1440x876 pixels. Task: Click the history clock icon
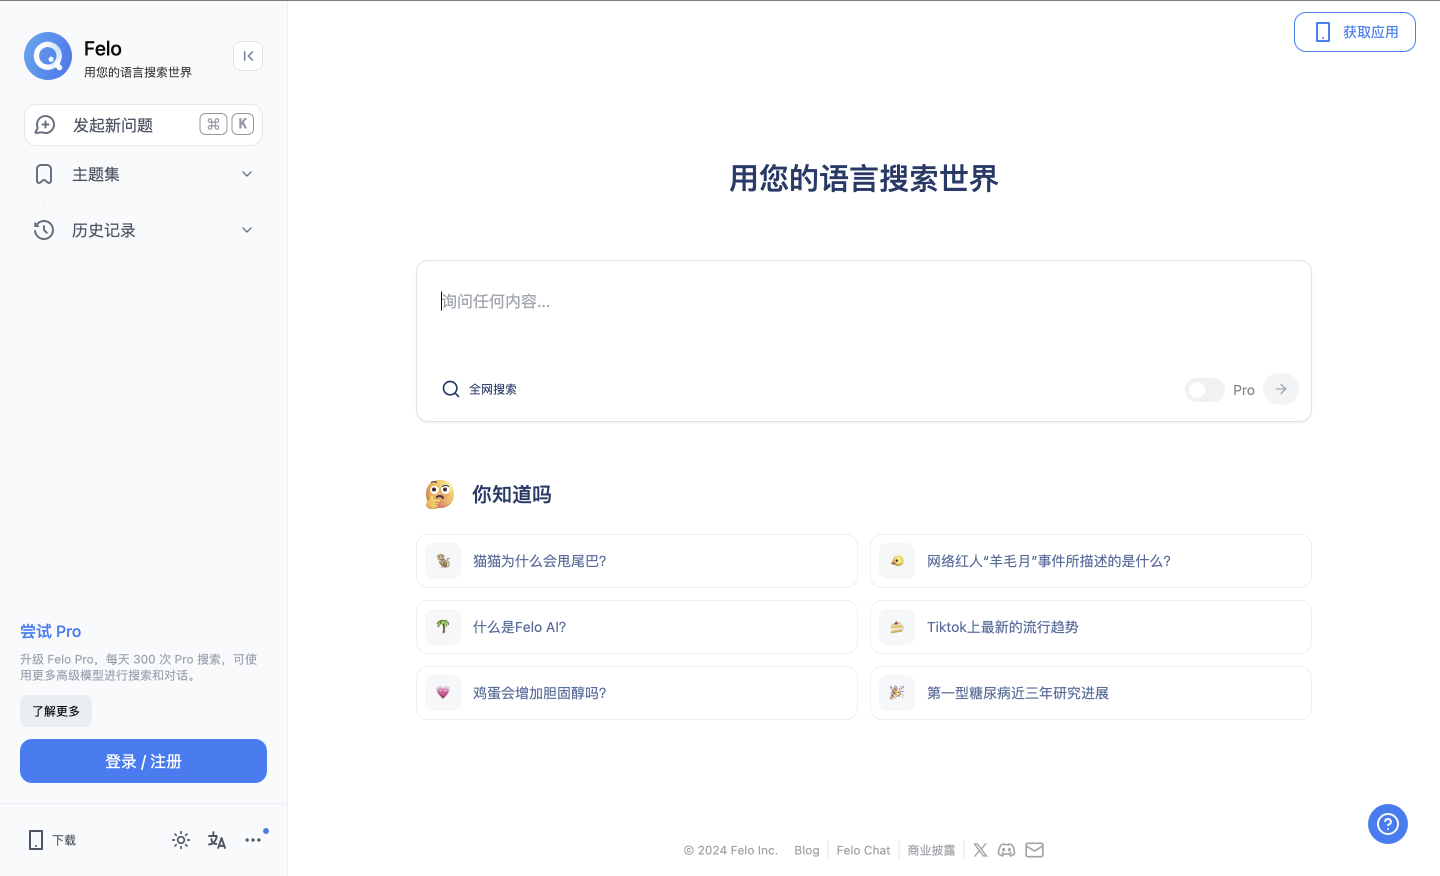click(x=44, y=230)
